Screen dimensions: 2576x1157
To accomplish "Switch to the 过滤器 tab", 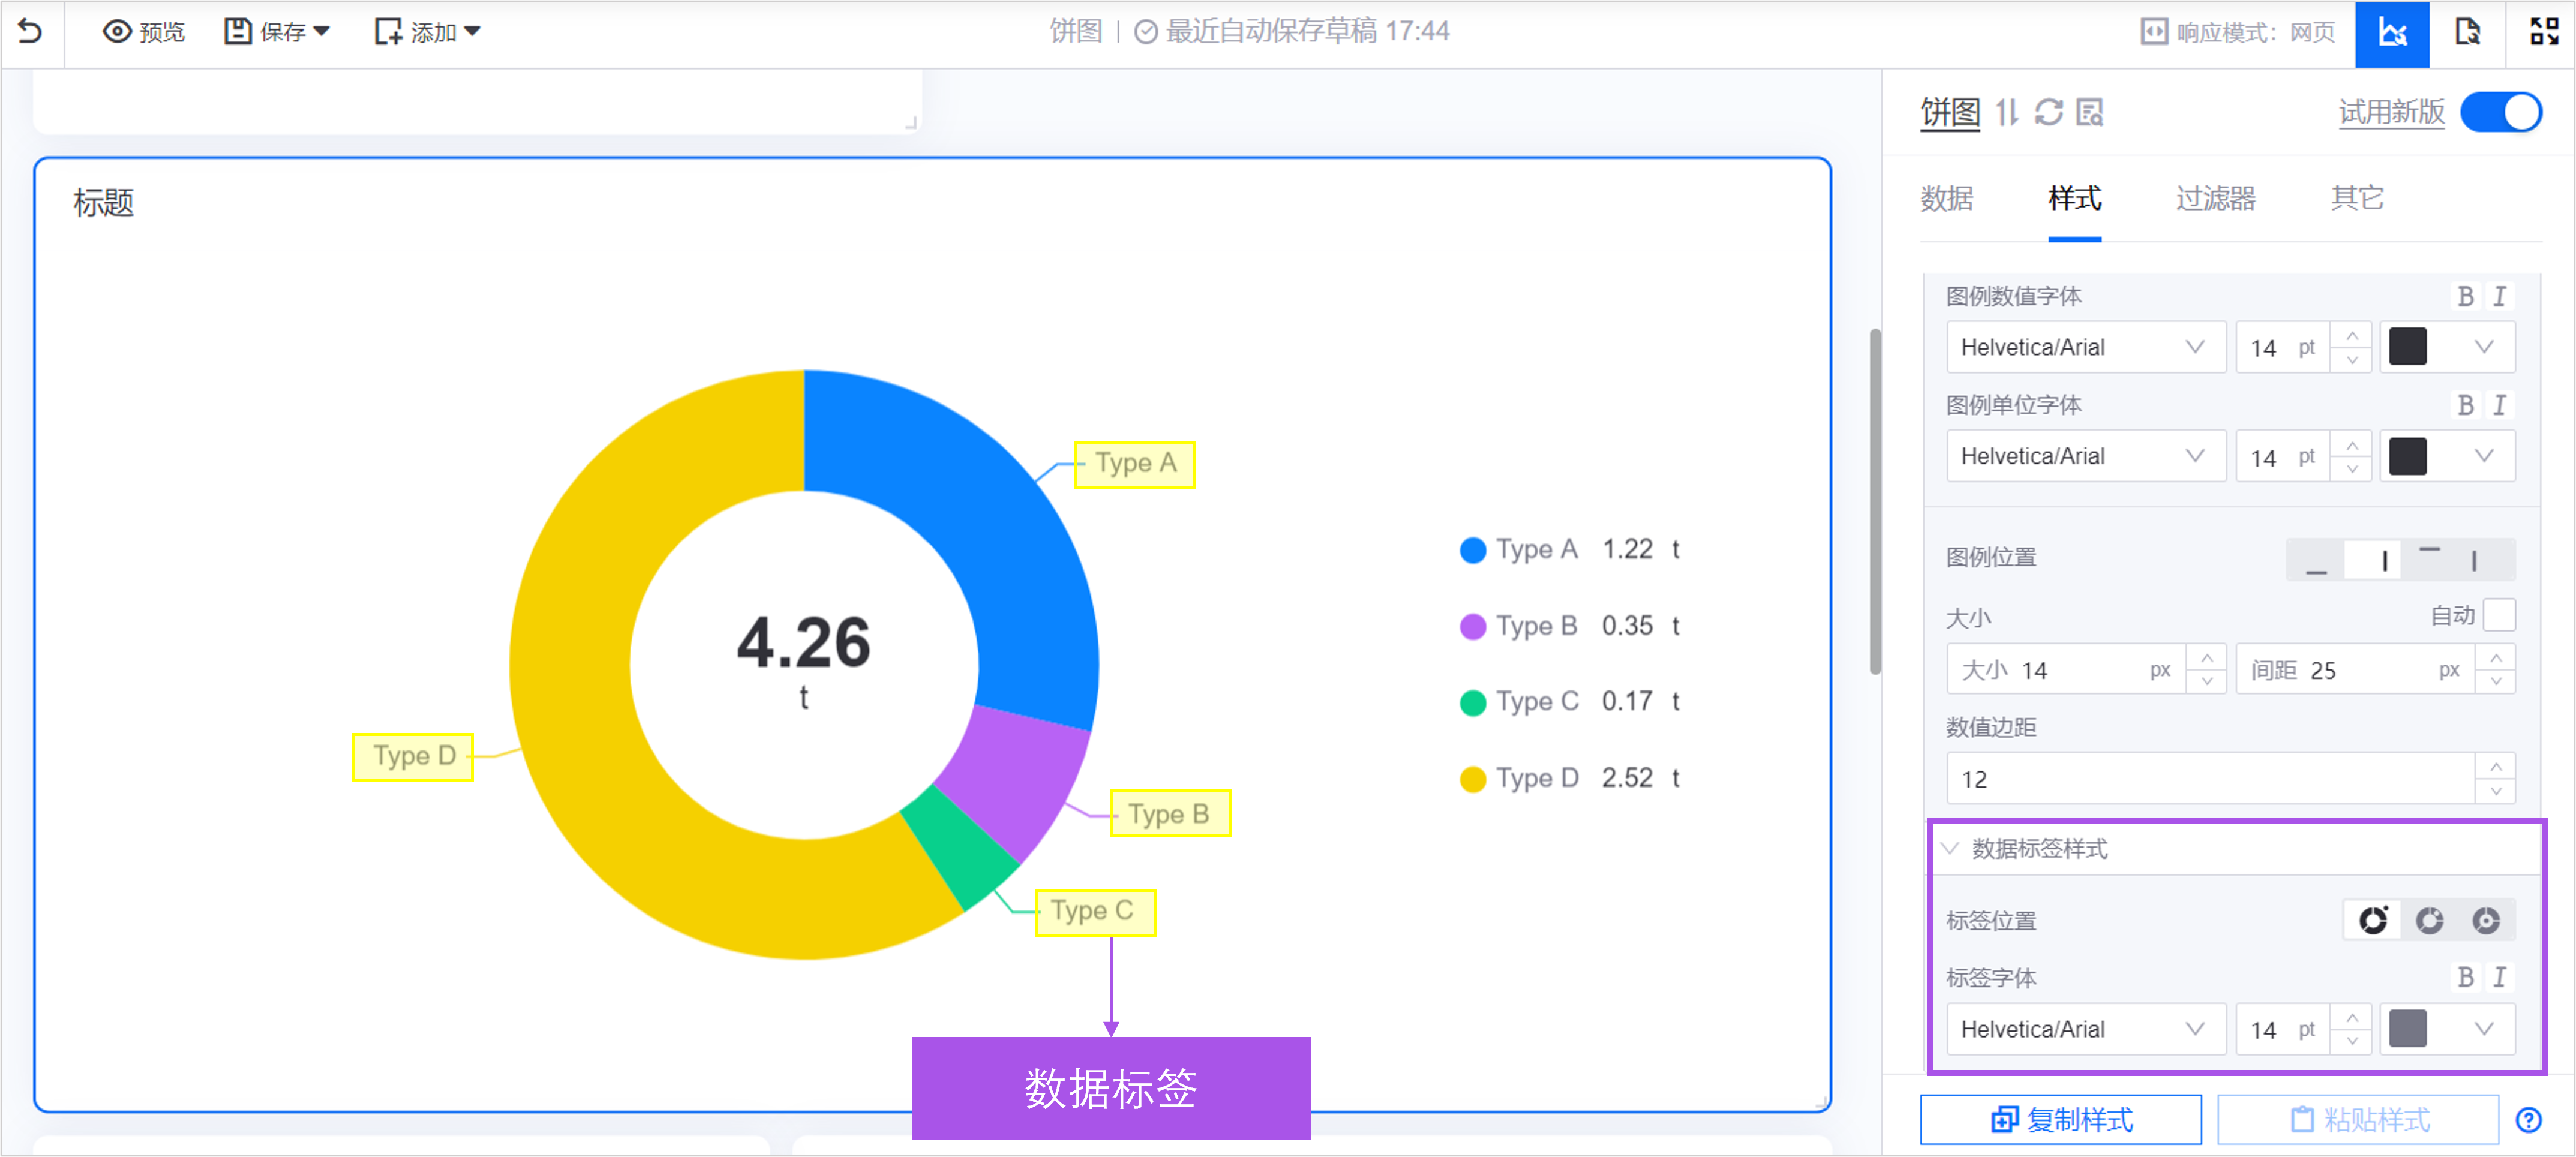I will (2215, 198).
